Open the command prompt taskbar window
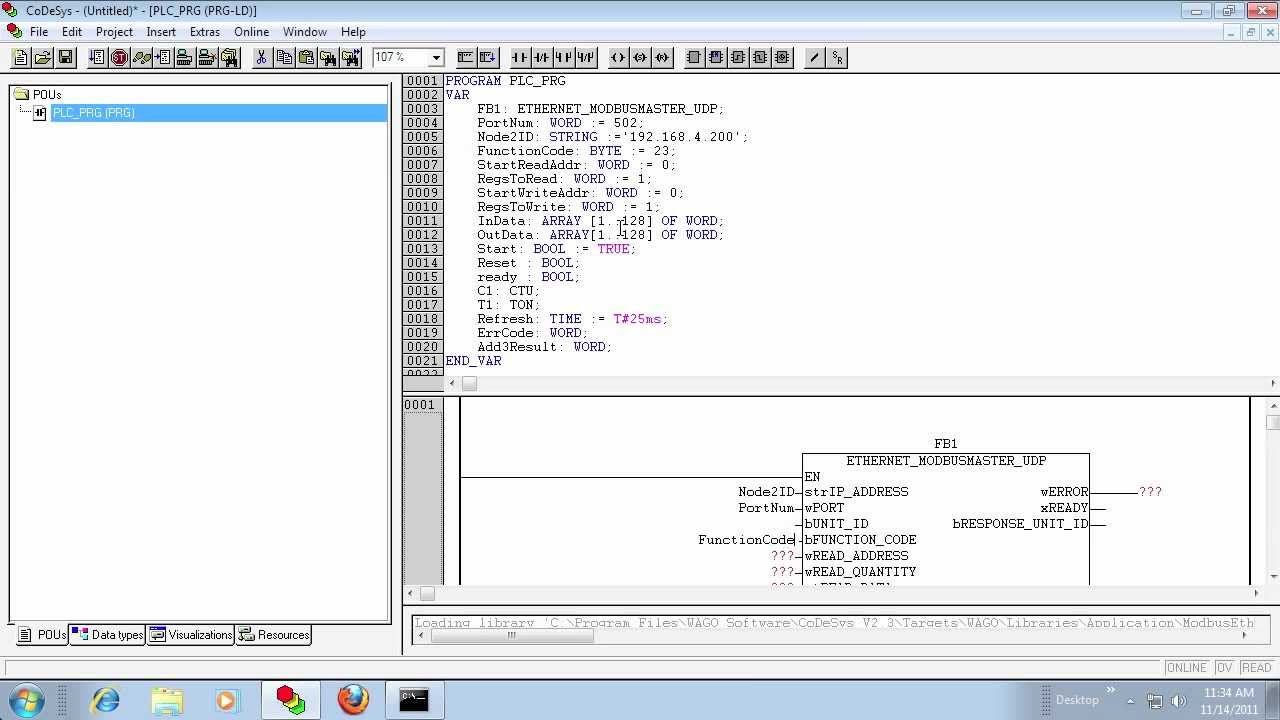The height and width of the screenshot is (720, 1280). click(x=414, y=700)
